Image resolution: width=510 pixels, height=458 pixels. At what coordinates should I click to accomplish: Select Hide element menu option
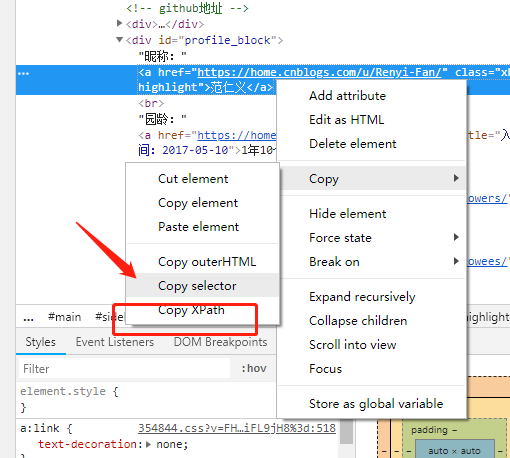[347, 214]
